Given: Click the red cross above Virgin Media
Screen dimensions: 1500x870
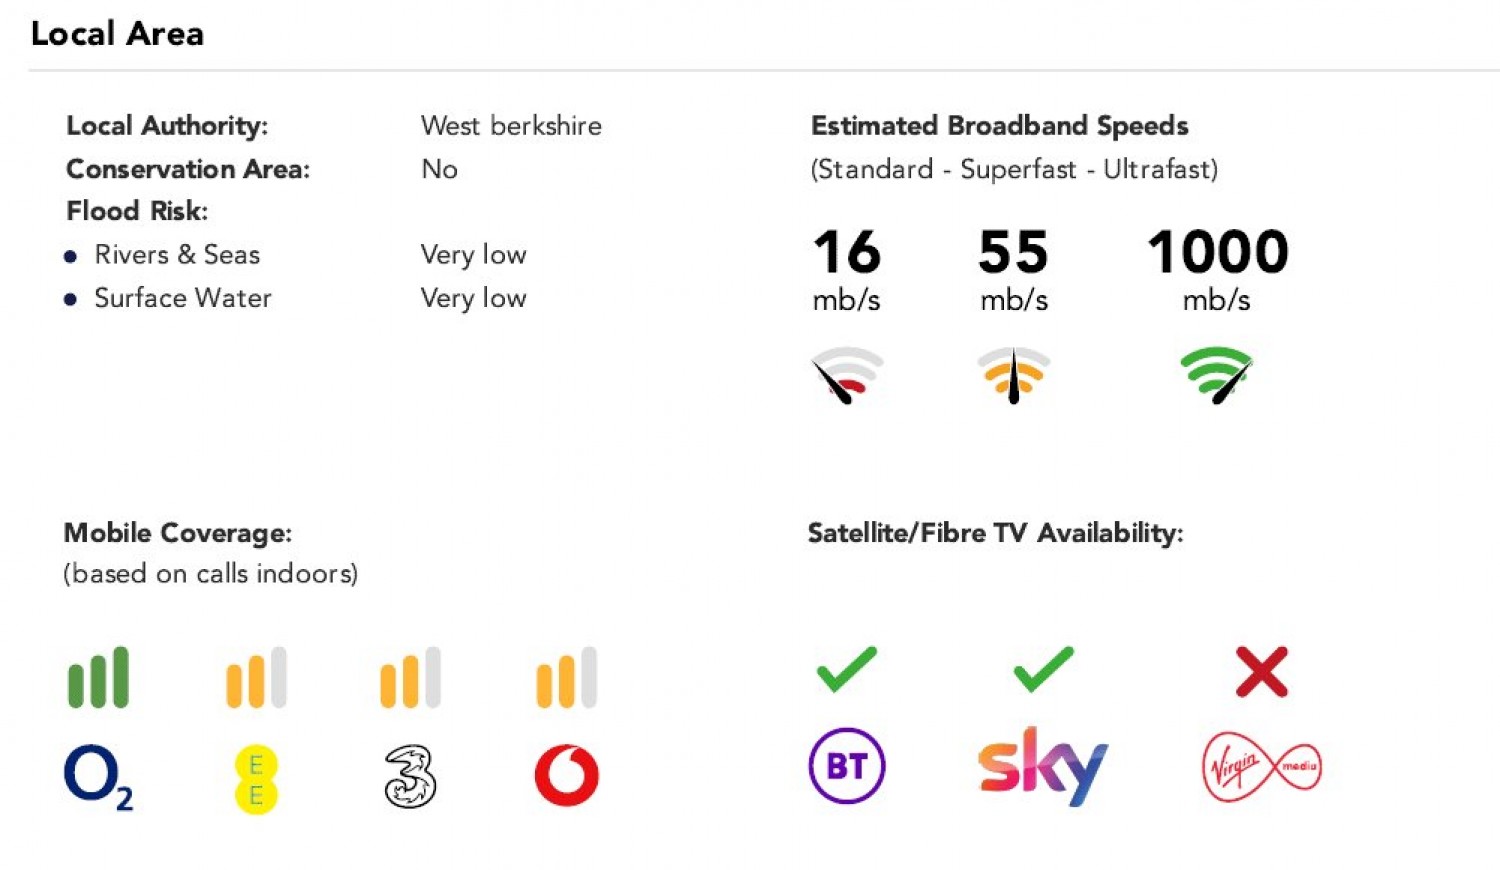Looking at the screenshot, I should 1261,671.
